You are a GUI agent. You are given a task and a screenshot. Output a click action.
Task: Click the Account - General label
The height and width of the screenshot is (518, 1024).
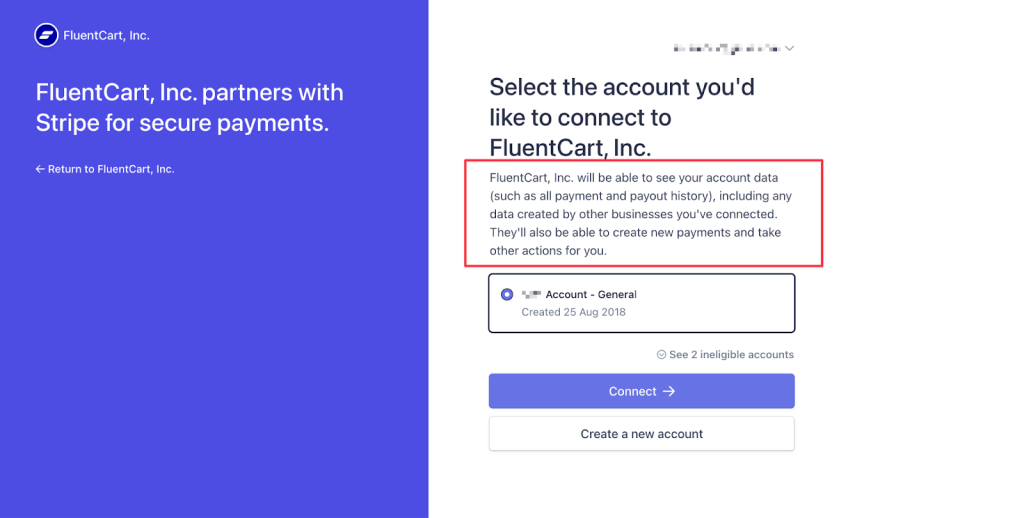tap(591, 294)
